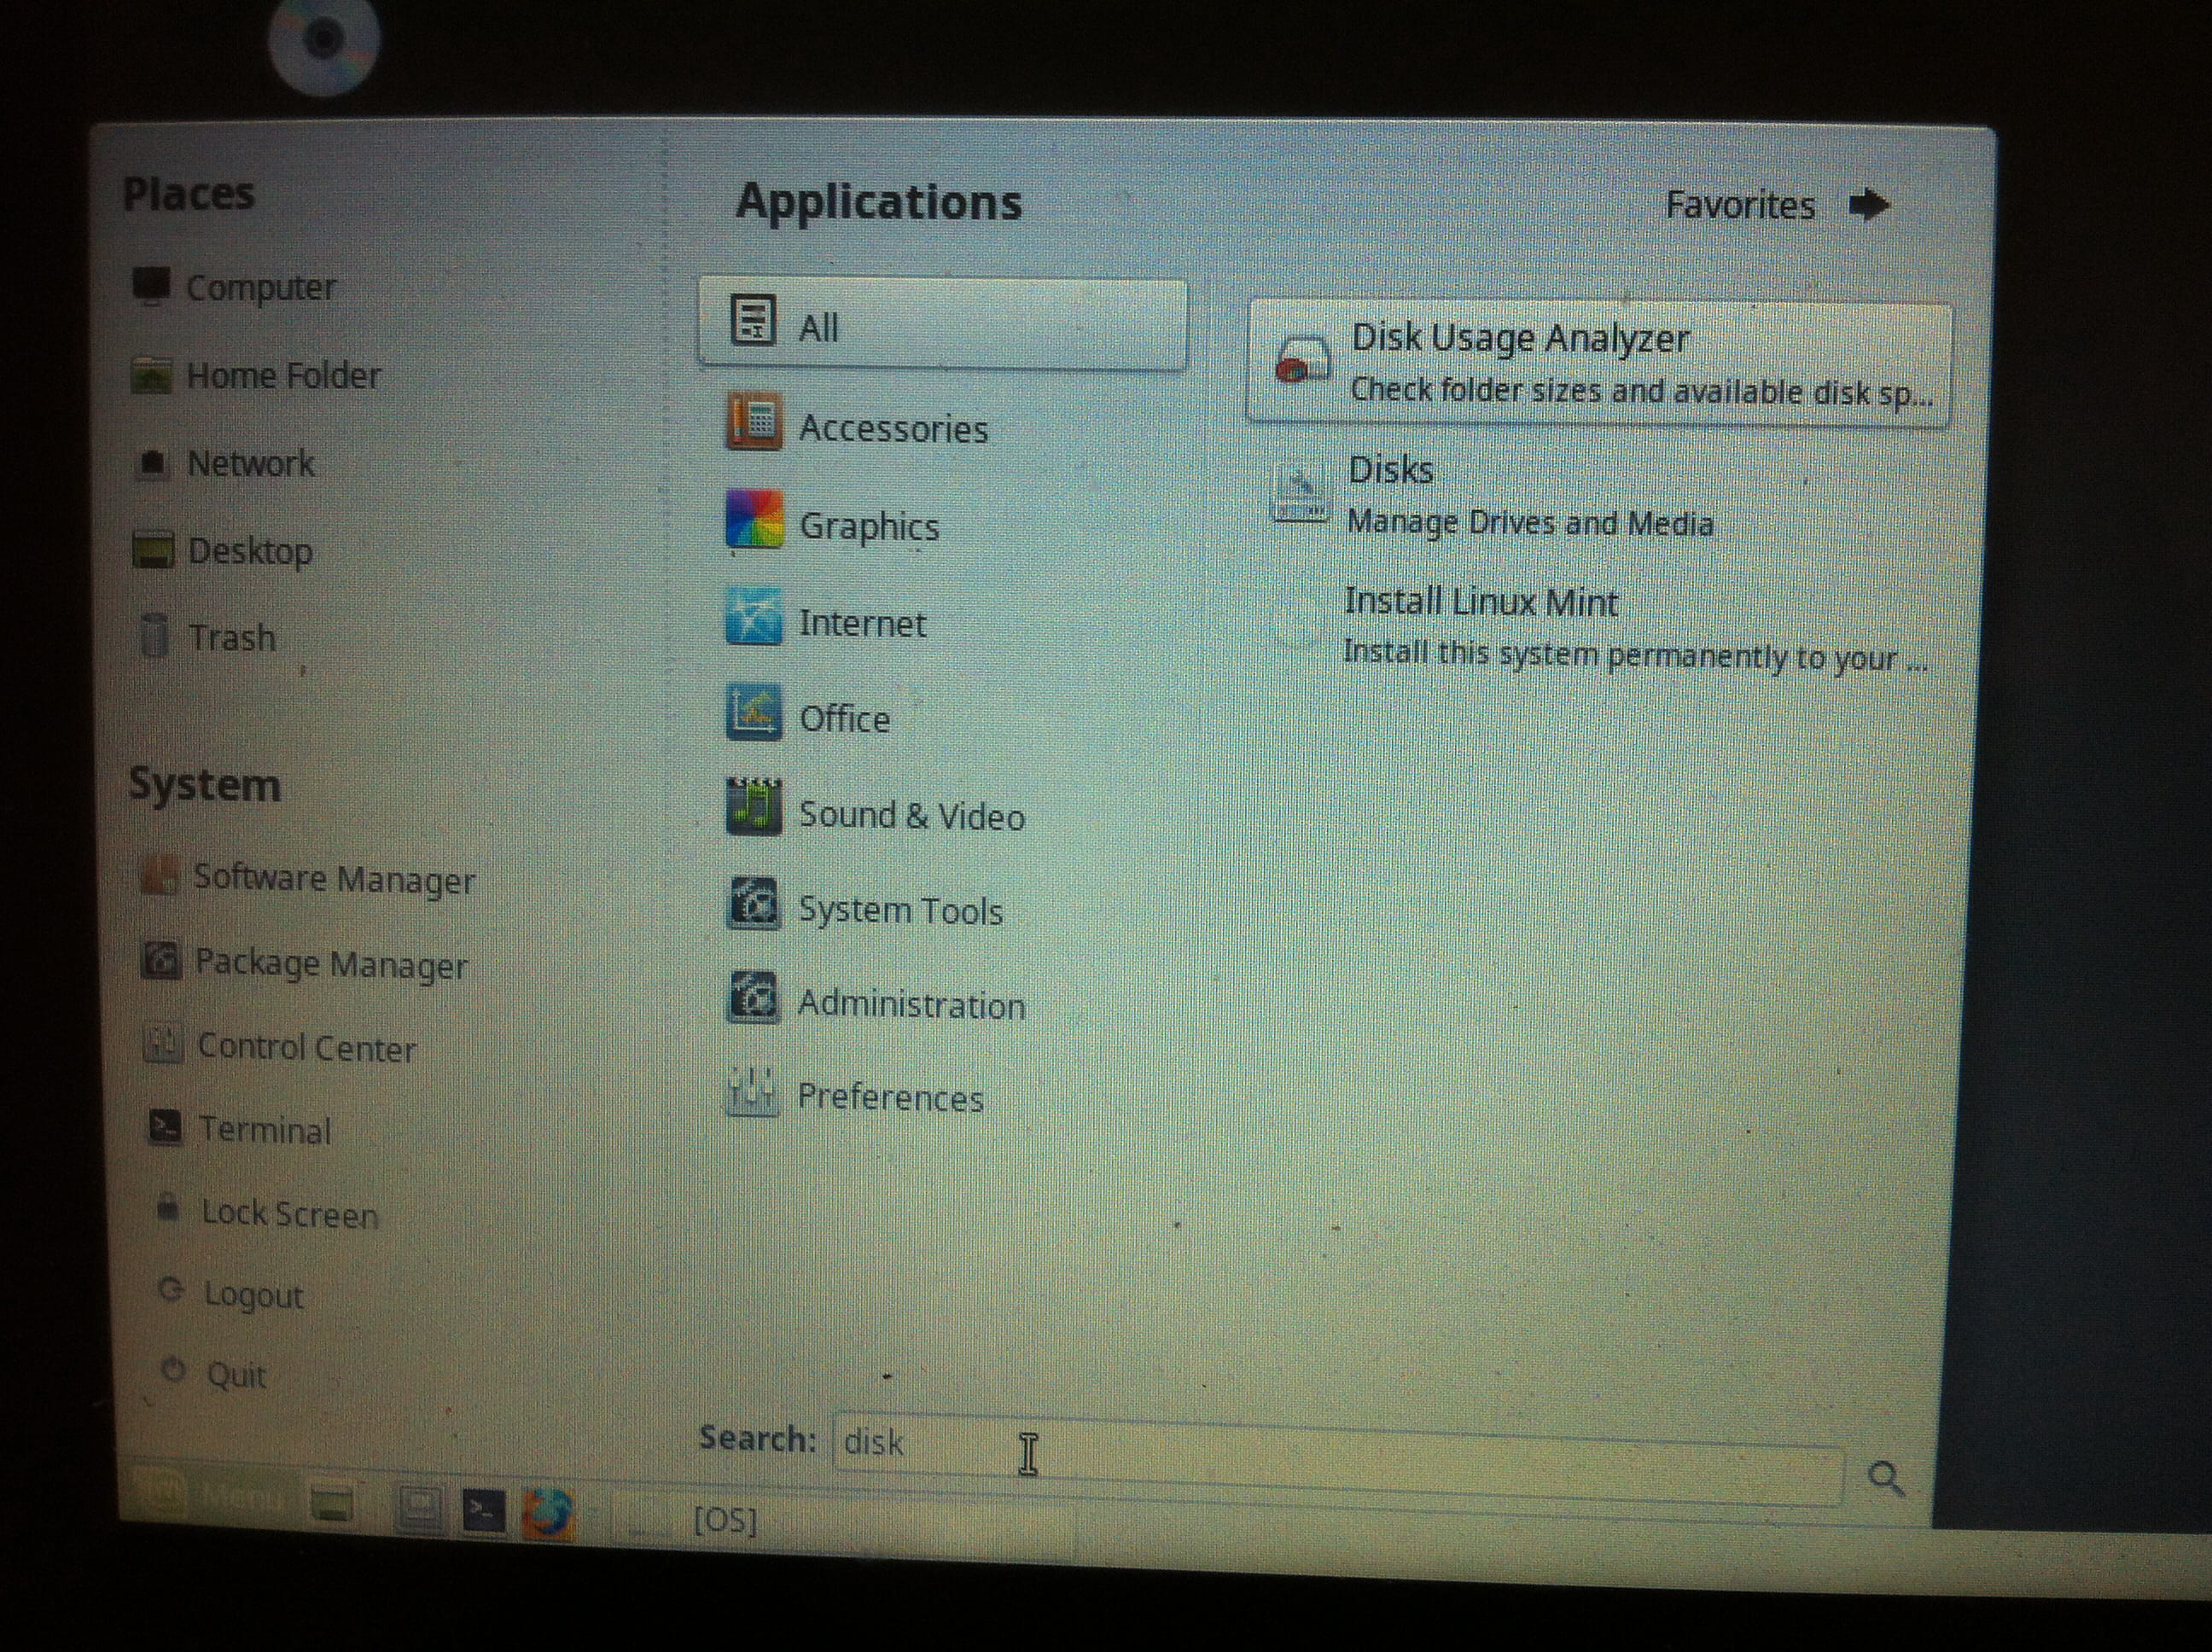This screenshot has height=1652, width=2212.
Task: Open Terminal from the menu's System list
Action: (240, 1129)
